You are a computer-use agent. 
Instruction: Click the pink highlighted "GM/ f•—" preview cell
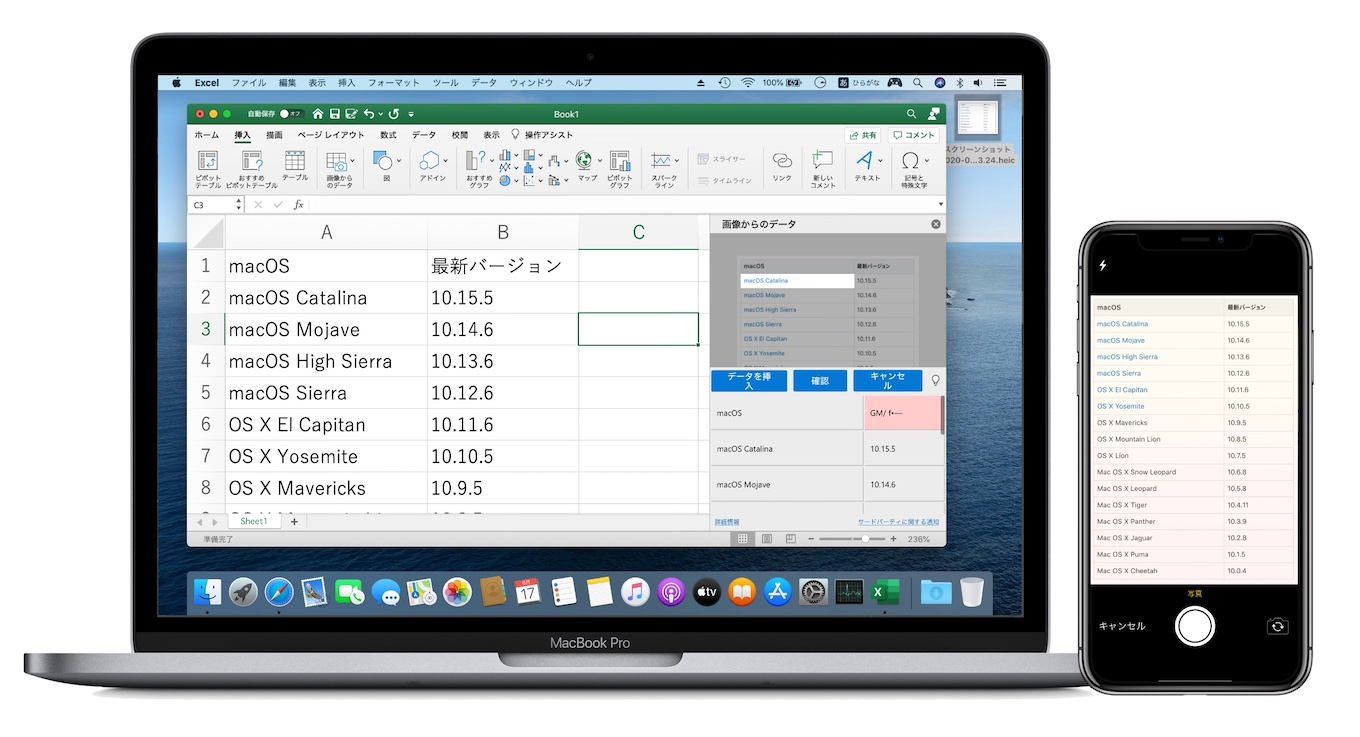click(902, 412)
